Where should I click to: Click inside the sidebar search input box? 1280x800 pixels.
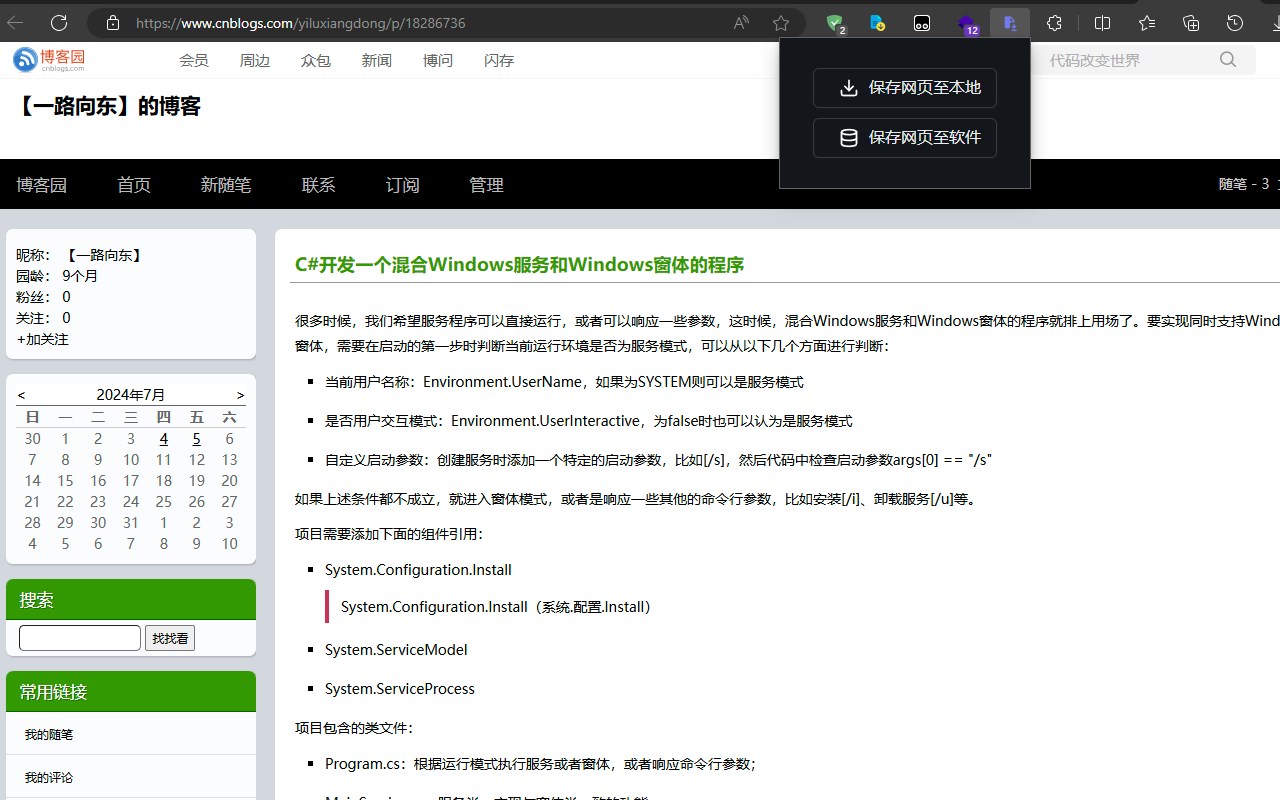click(79, 637)
